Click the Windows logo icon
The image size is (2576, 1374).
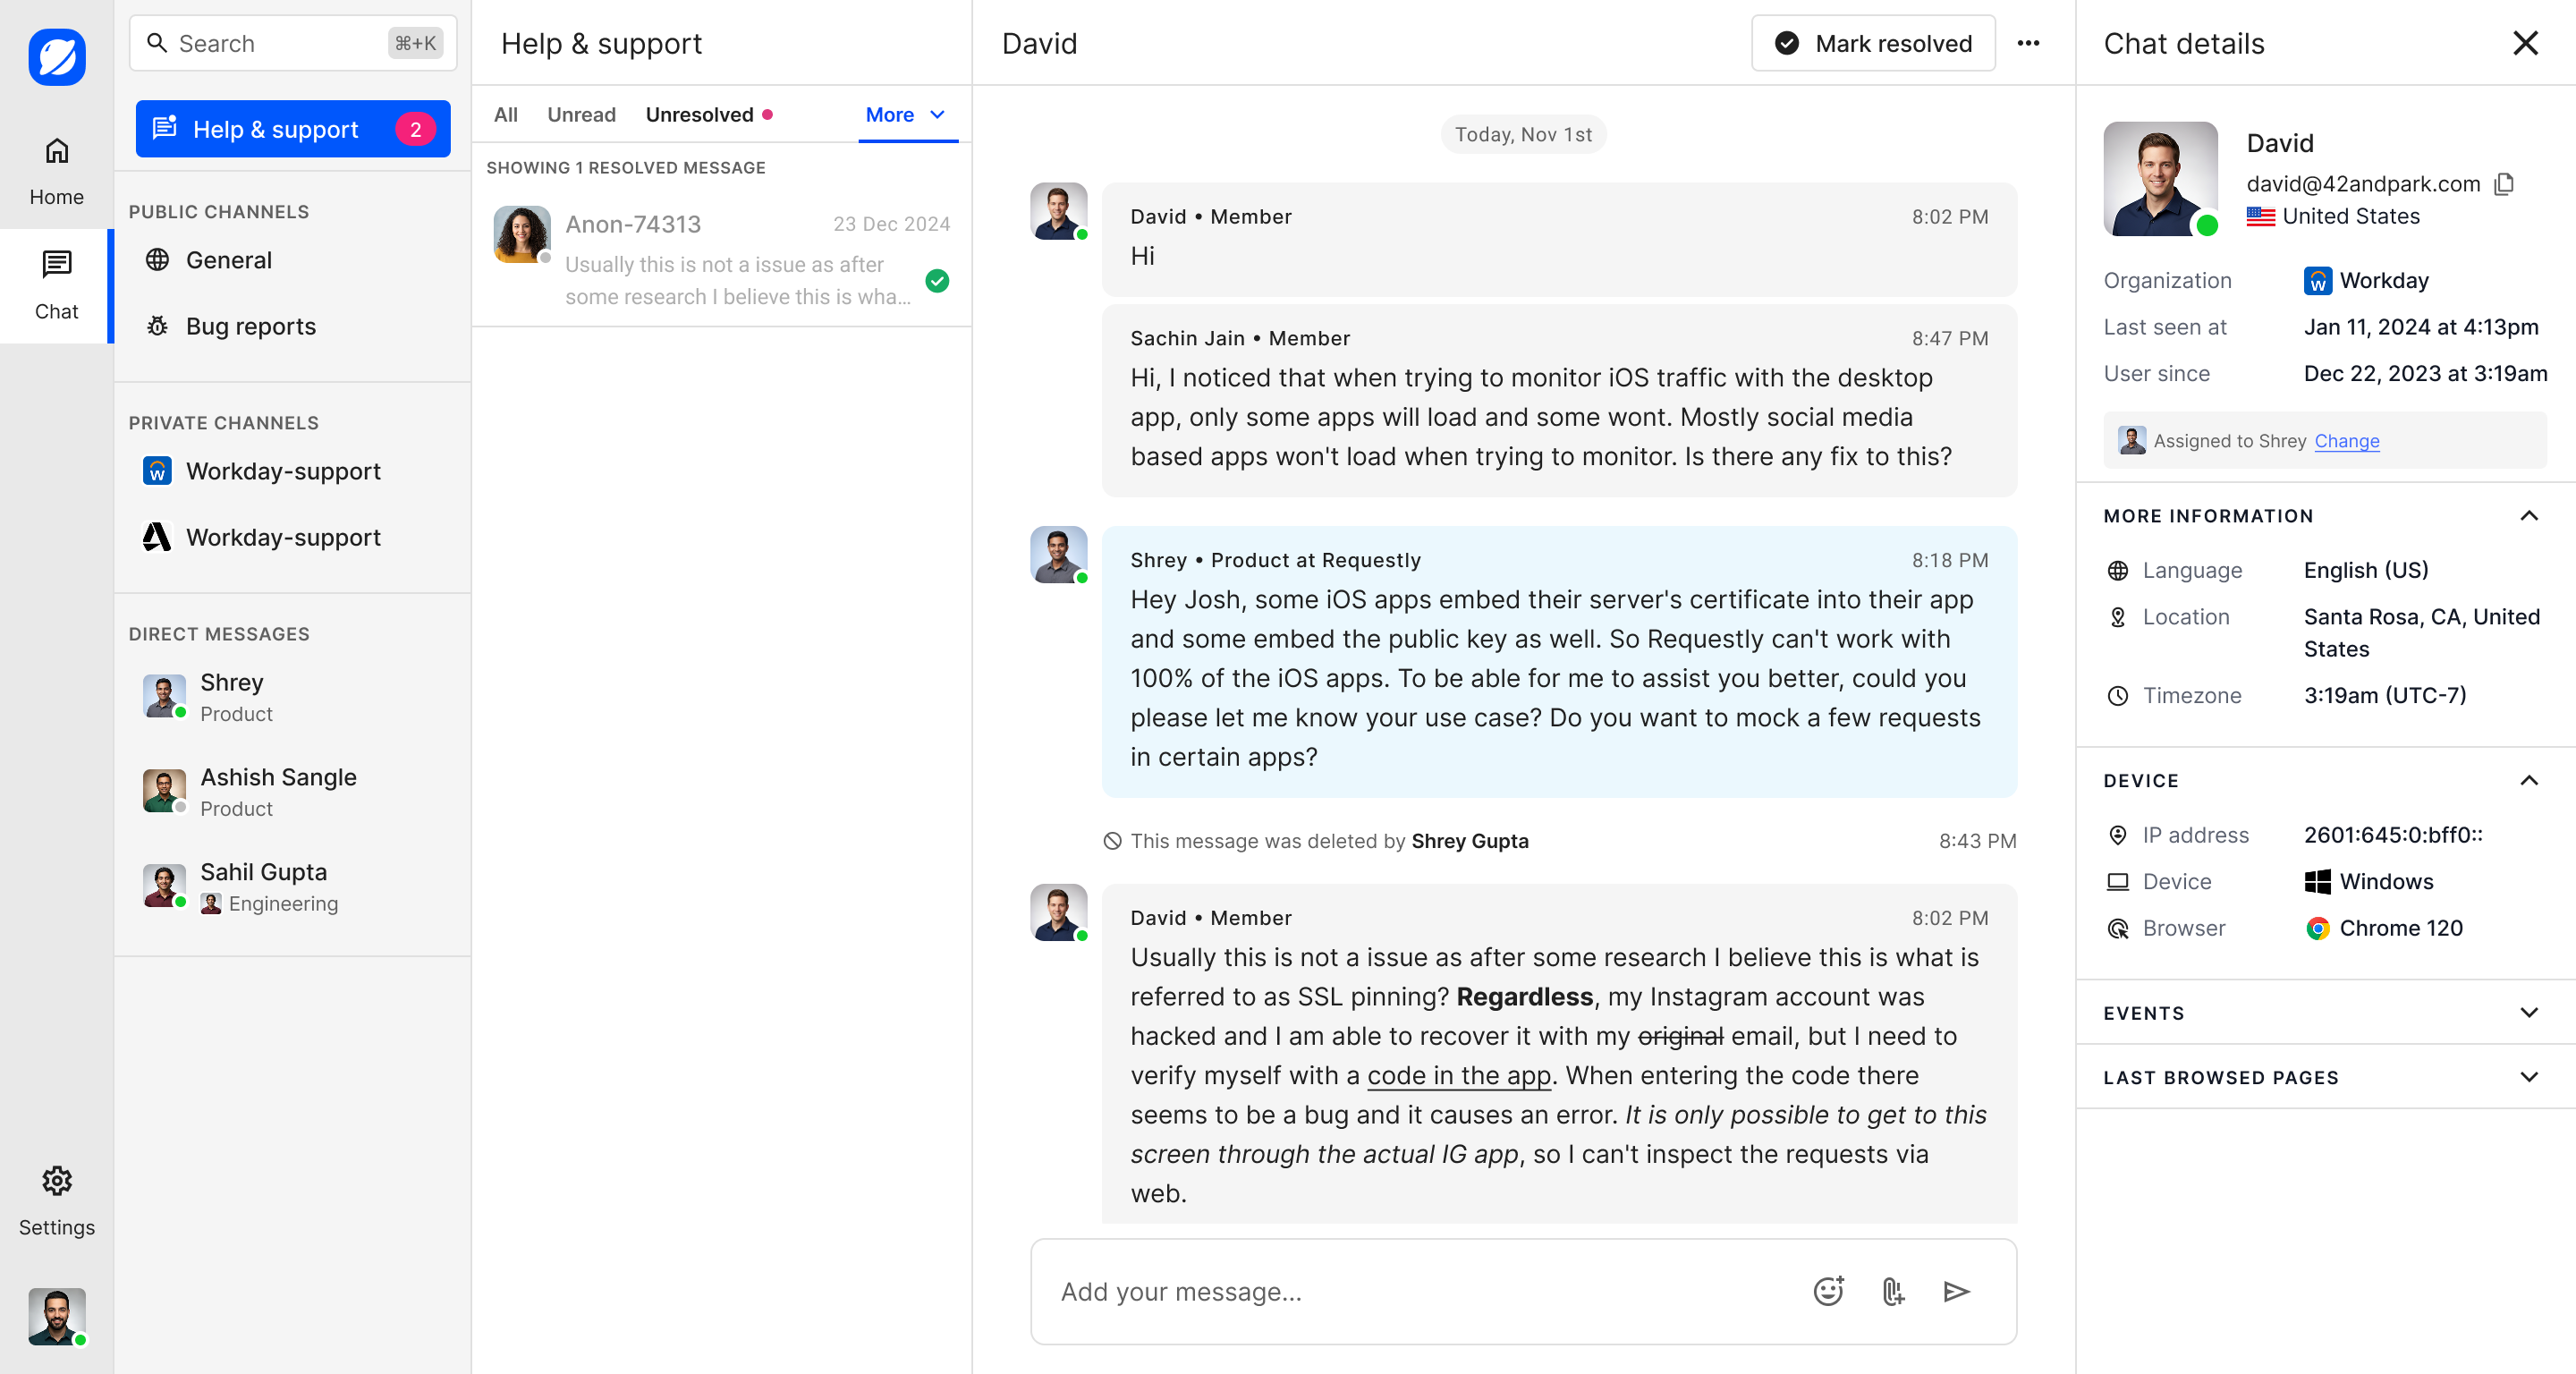[x=2317, y=882]
